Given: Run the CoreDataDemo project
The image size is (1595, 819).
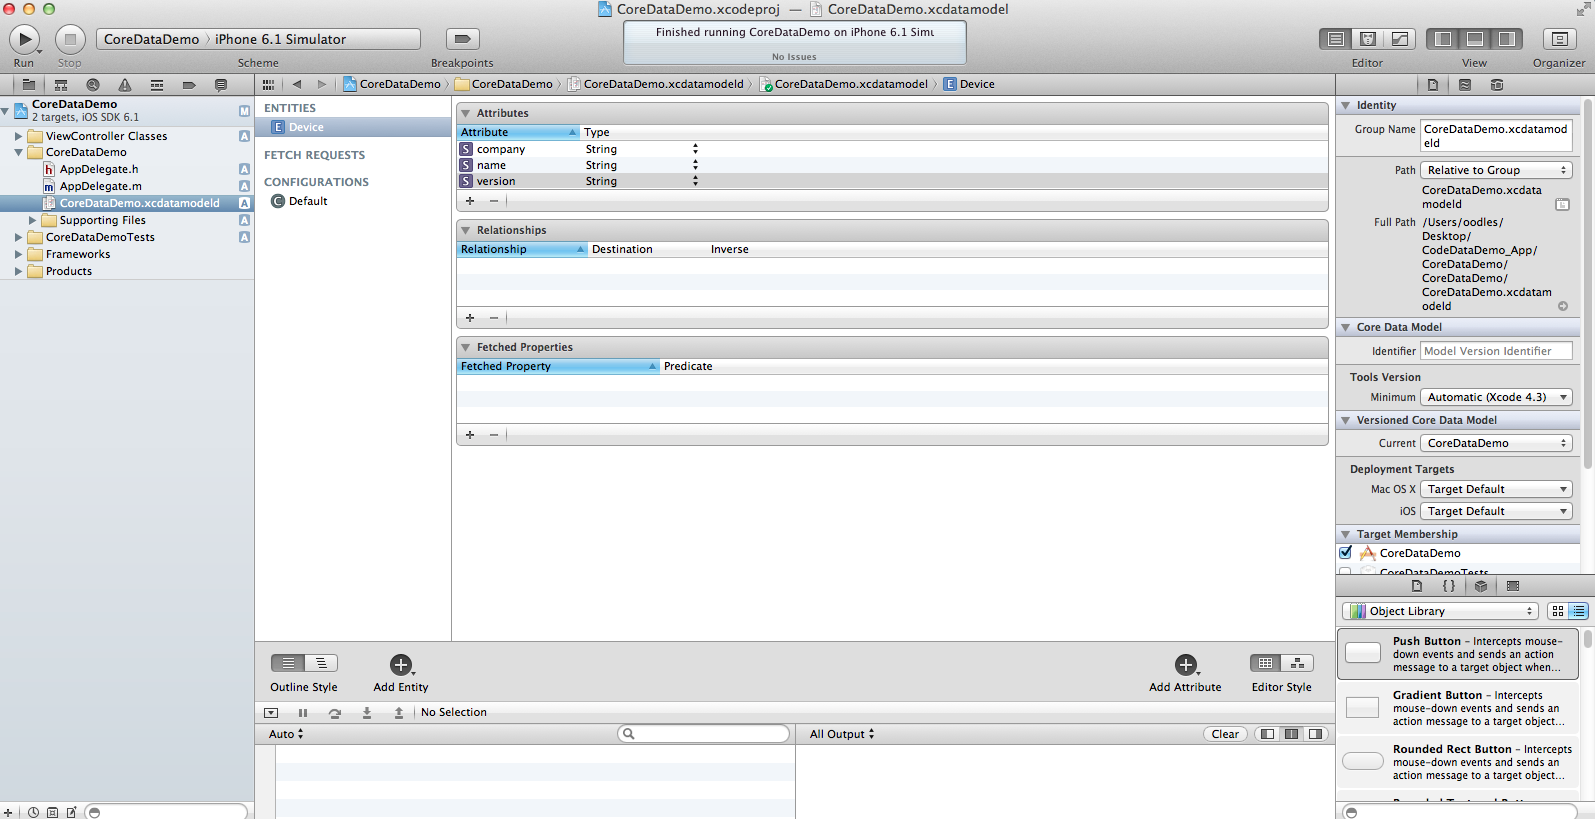Looking at the screenshot, I should click(x=24, y=39).
